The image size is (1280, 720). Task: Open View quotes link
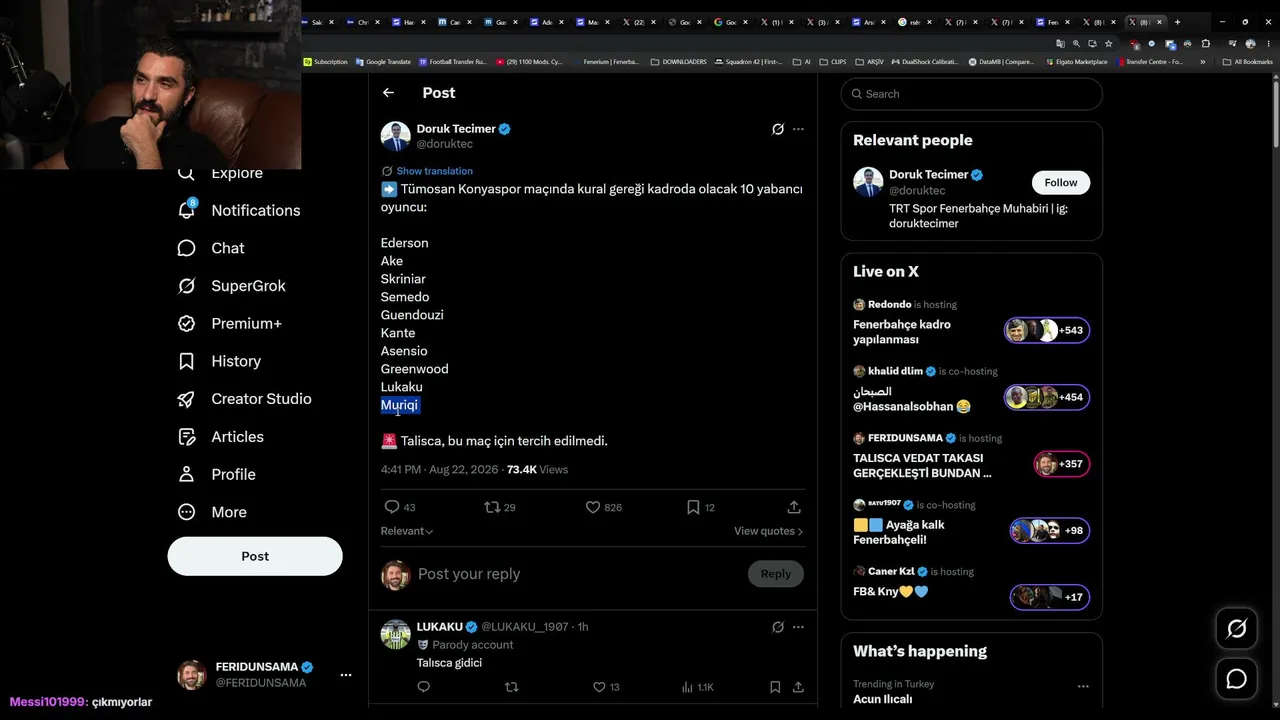(769, 531)
